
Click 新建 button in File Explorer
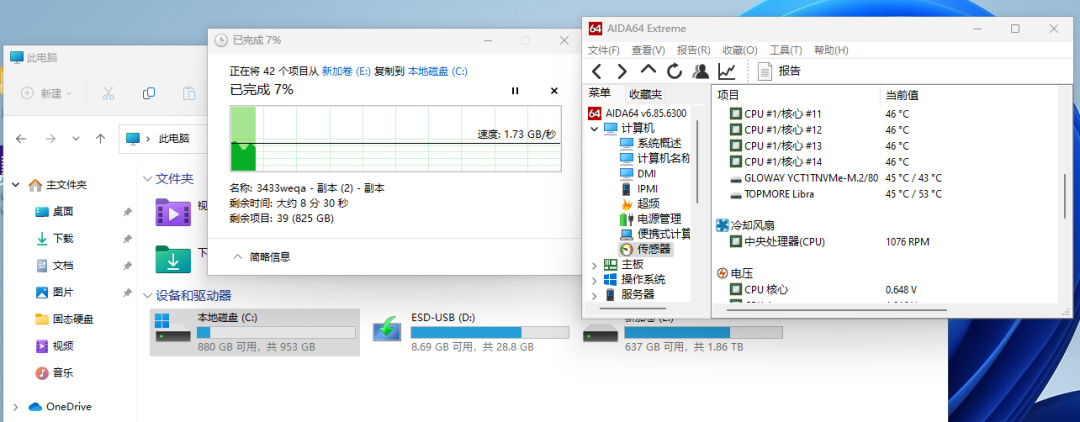(x=46, y=93)
